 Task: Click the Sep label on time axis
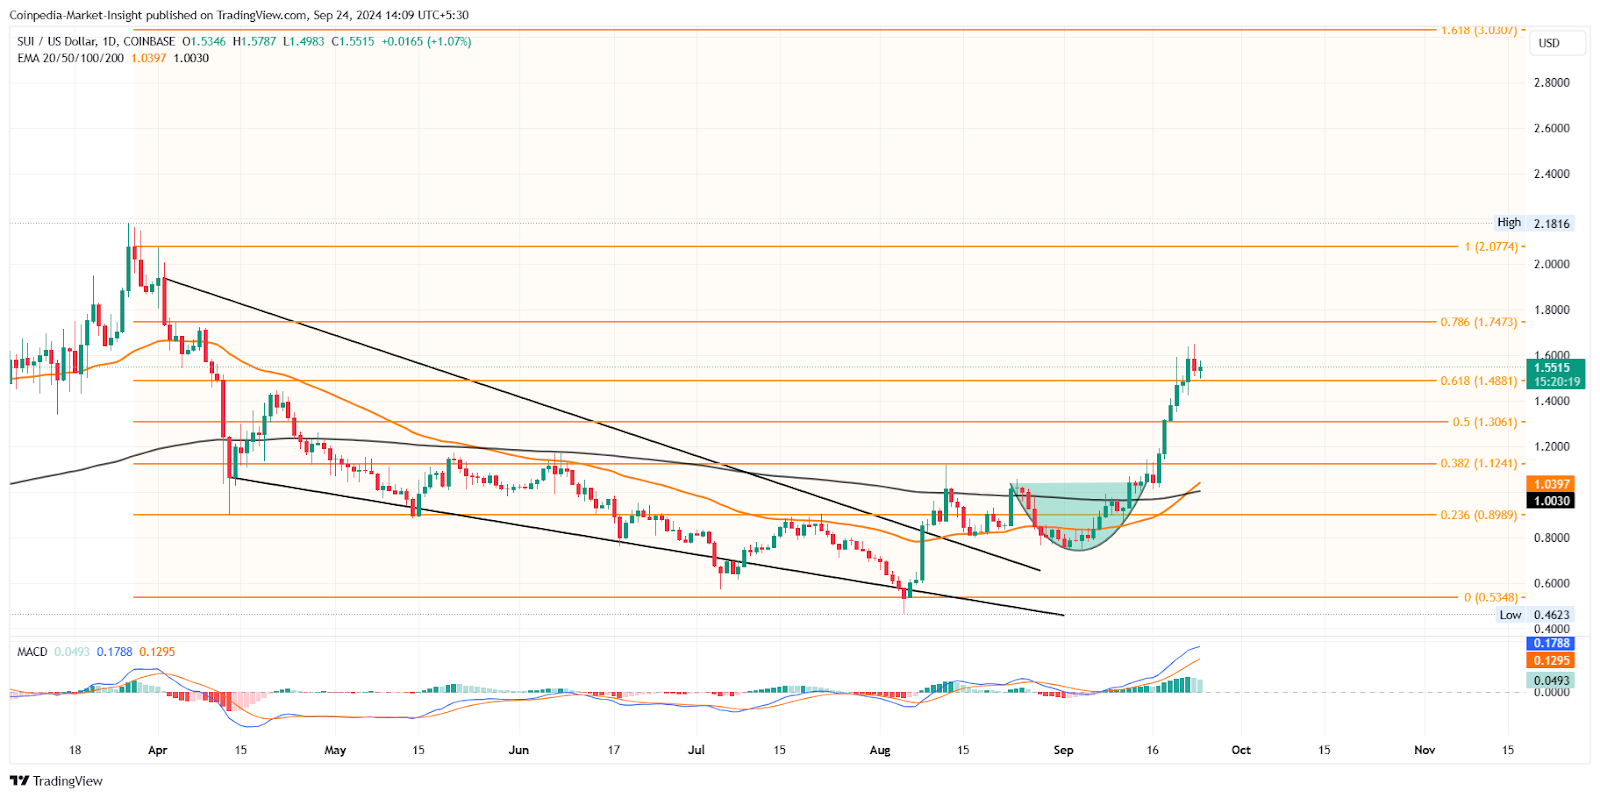pos(1063,750)
